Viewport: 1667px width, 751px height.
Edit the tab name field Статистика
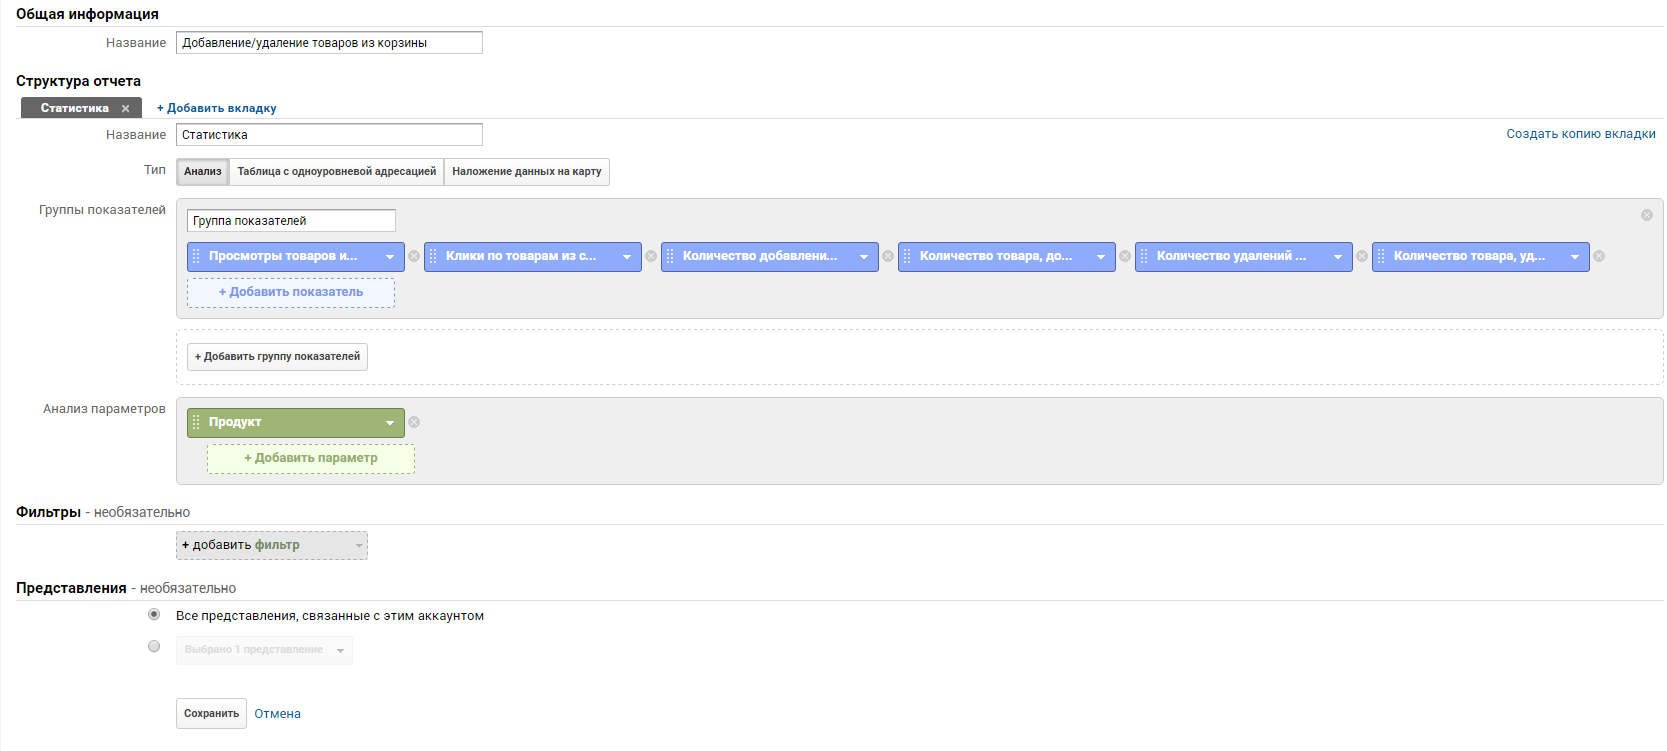point(329,135)
